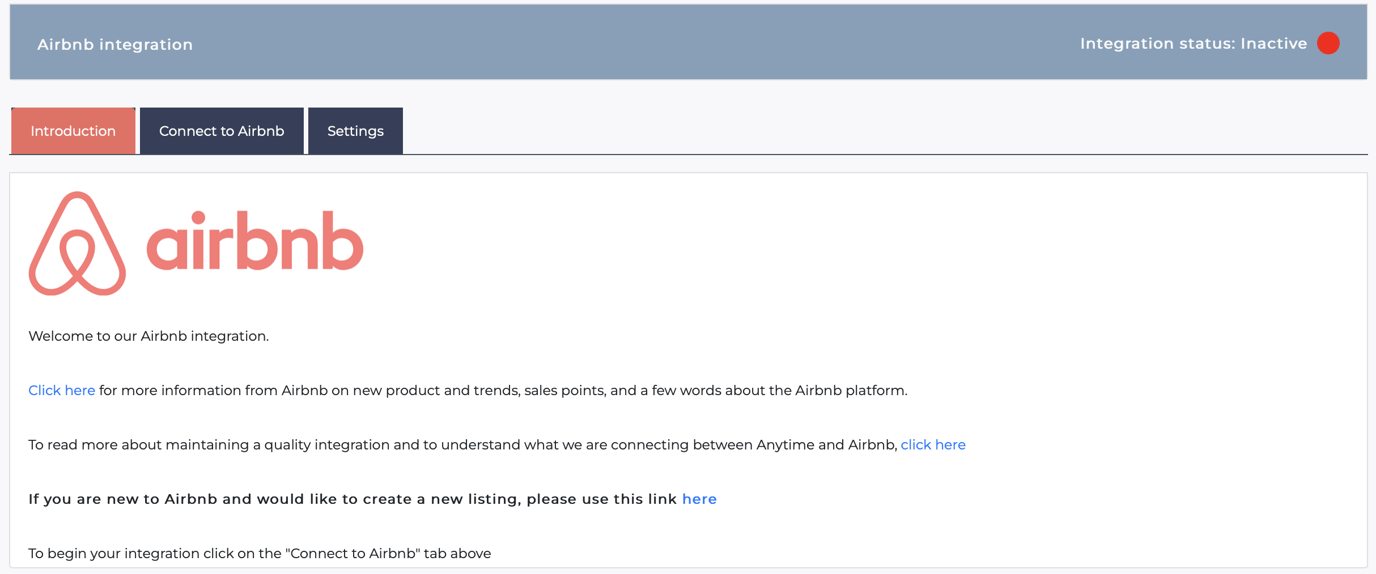The height and width of the screenshot is (574, 1376).
Task: Click the 'Airbnb integration' header title
Action: 115,44
